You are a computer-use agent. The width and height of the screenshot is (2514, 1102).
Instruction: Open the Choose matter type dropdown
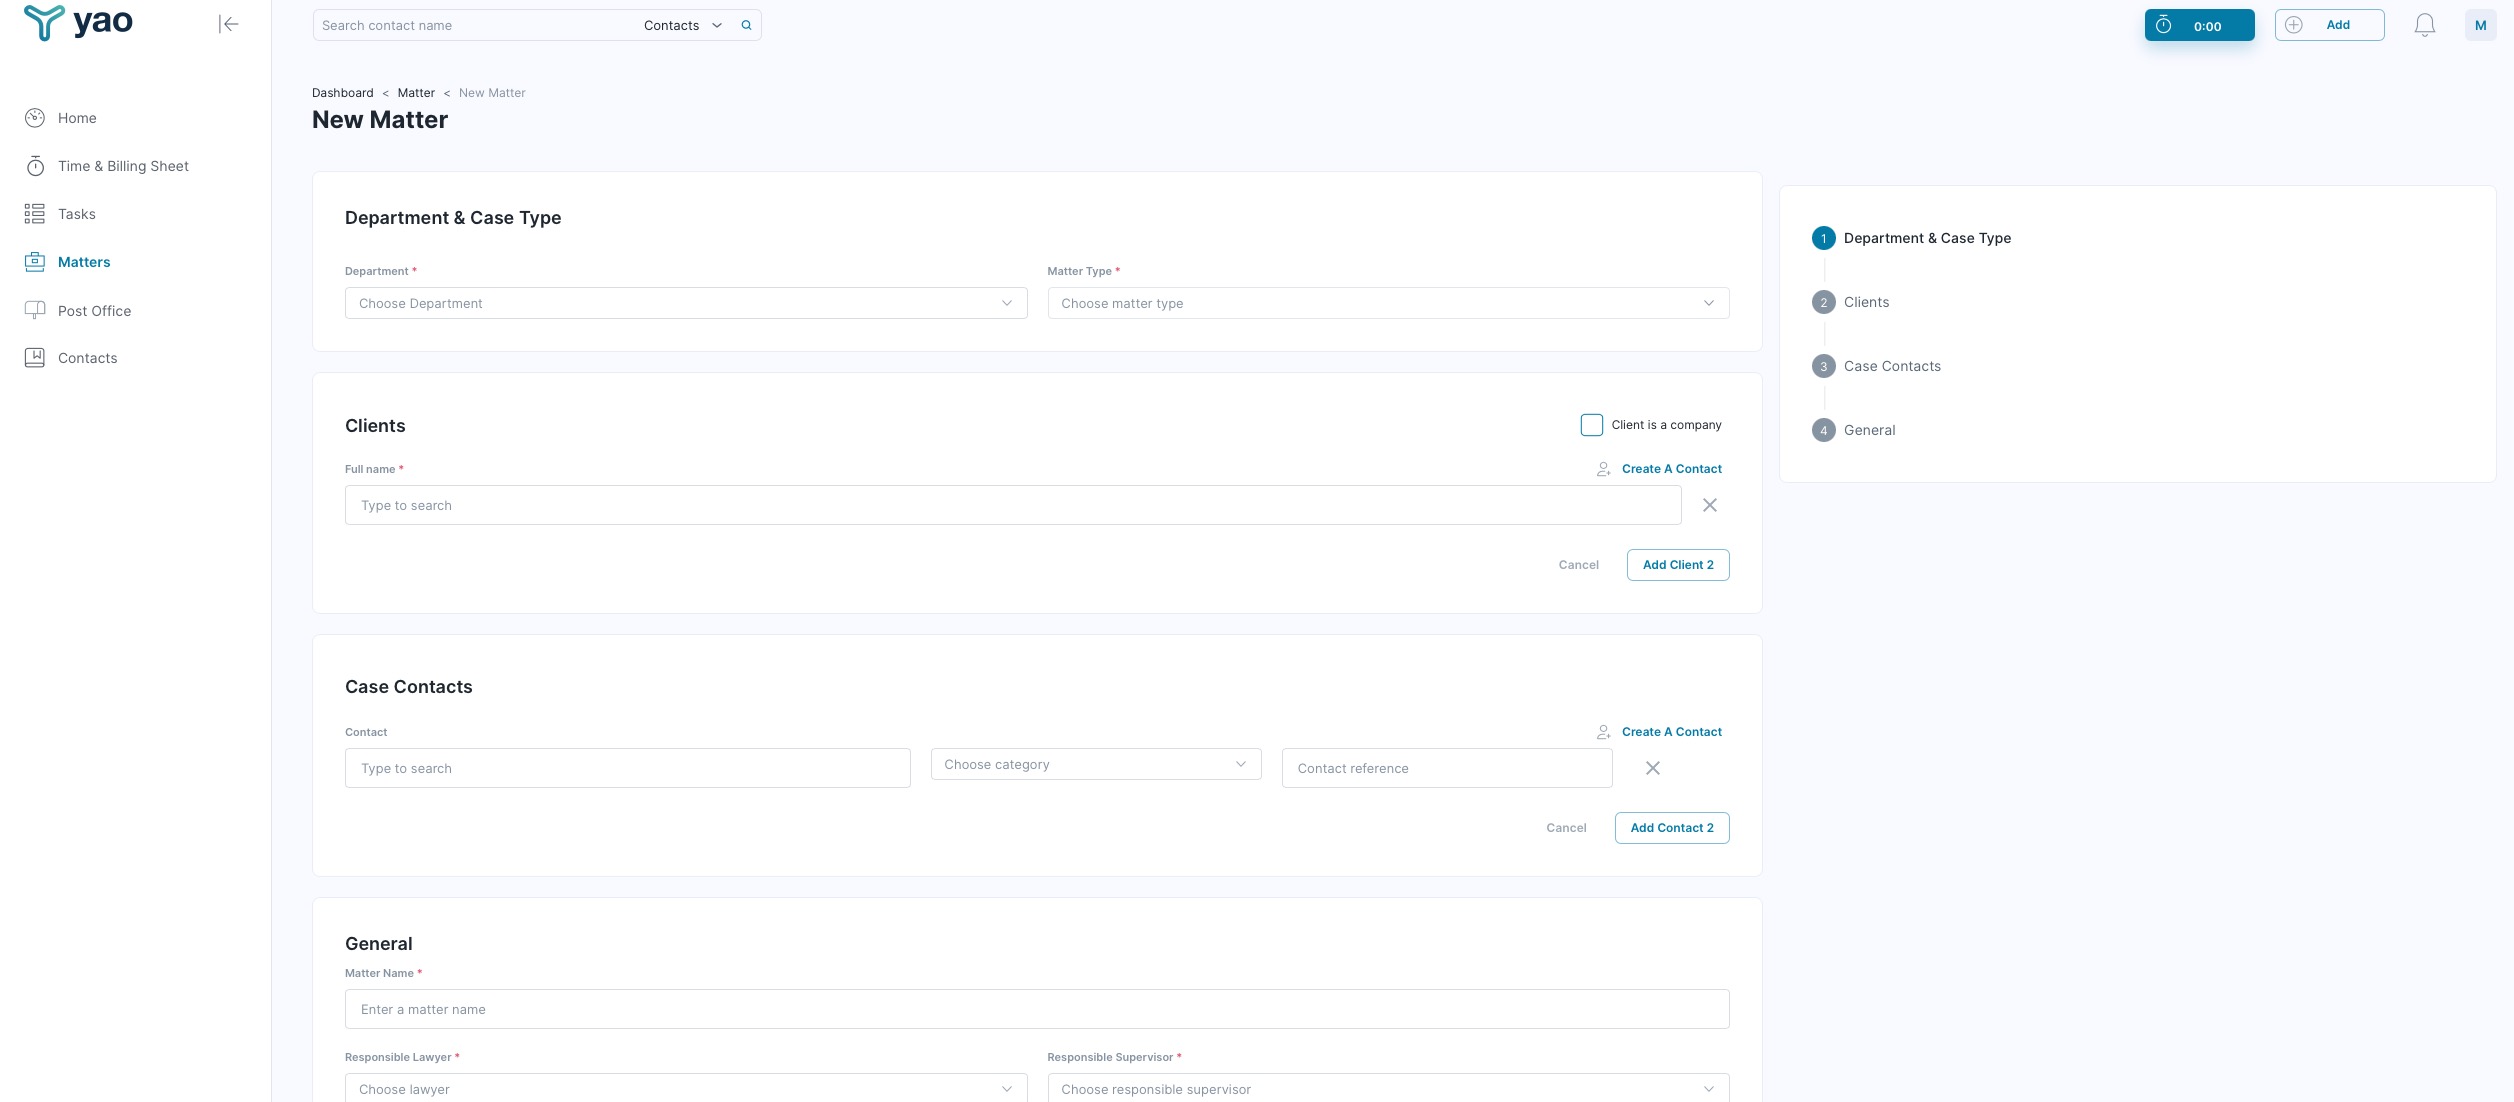tap(1388, 303)
